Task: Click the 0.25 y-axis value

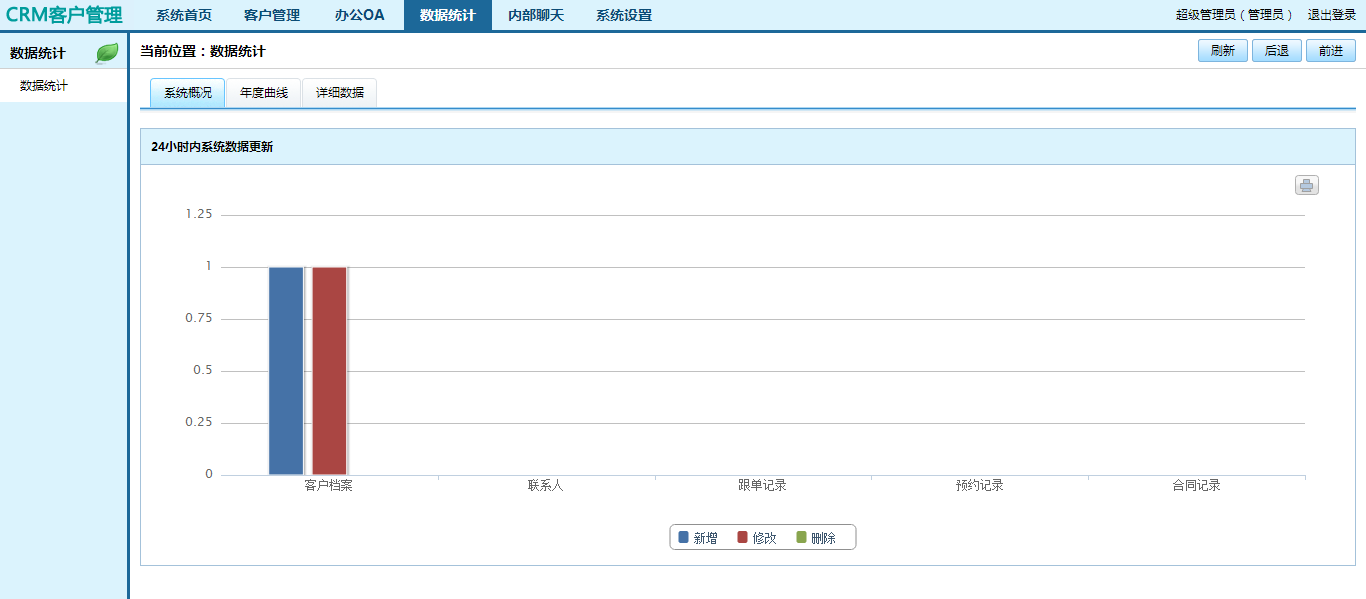Action: [x=199, y=422]
